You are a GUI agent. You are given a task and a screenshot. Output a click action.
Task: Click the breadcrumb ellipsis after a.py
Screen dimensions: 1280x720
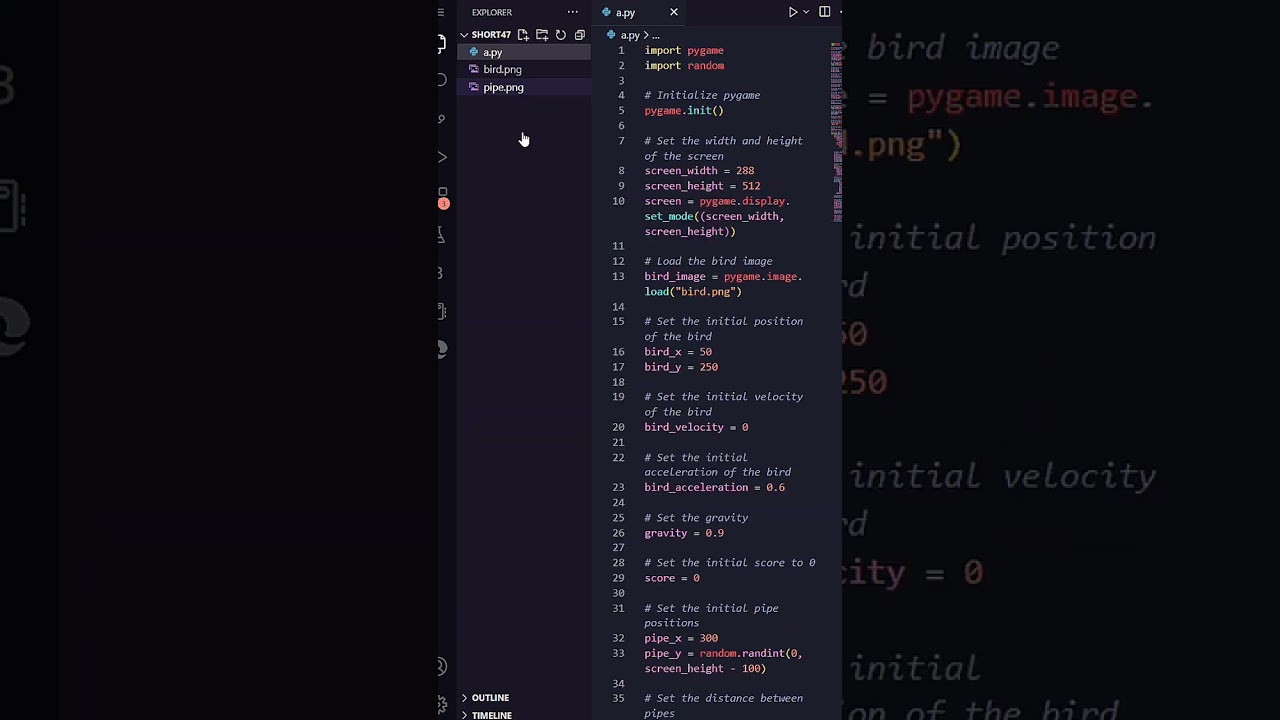(x=656, y=35)
